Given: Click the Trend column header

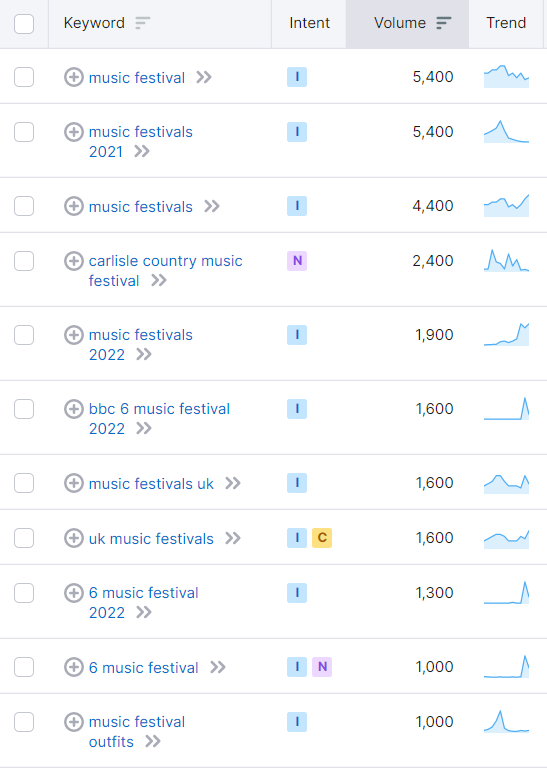Looking at the screenshot, I should [x=506, y=23].
